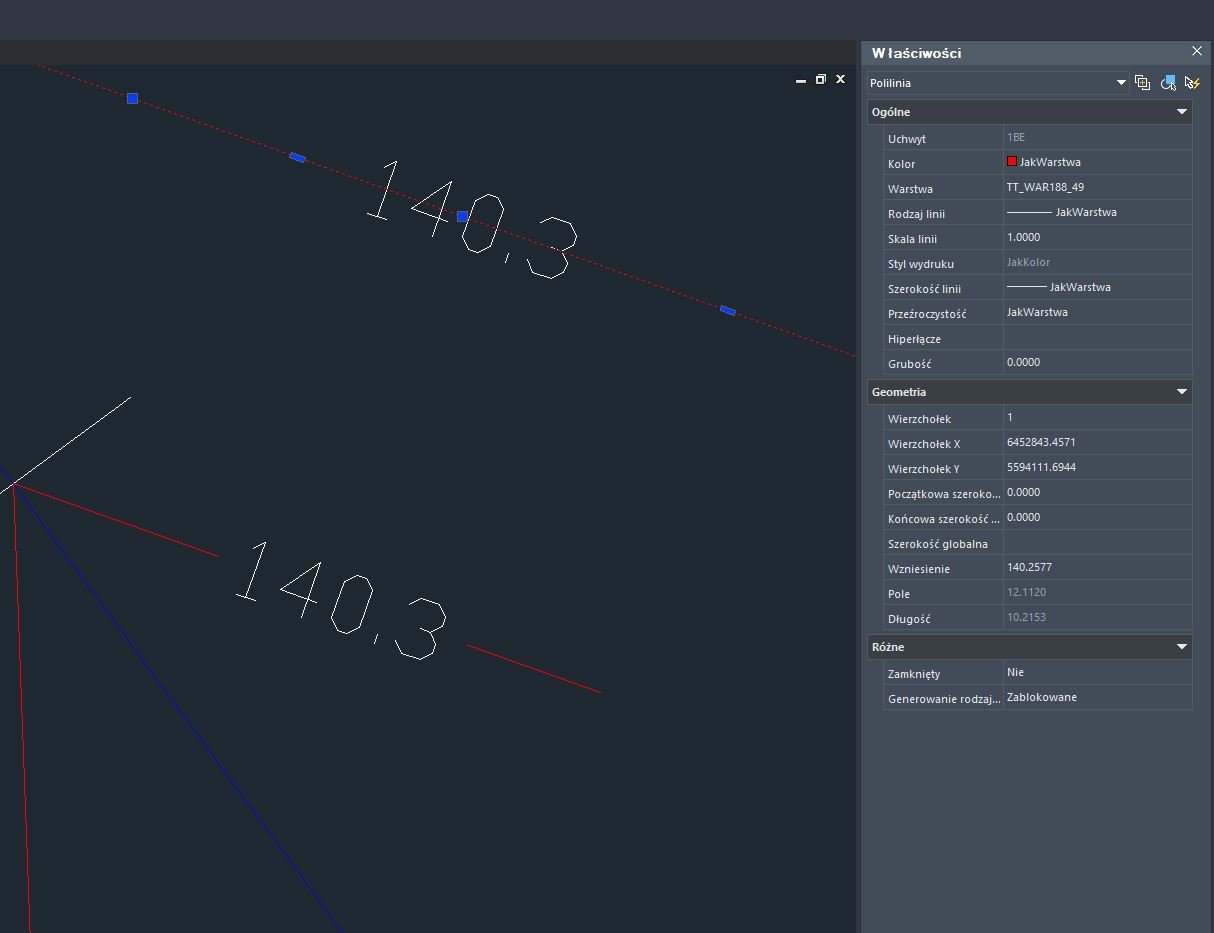Restore the drawing viewport window

pyautogui.click(x=821, y=79)
